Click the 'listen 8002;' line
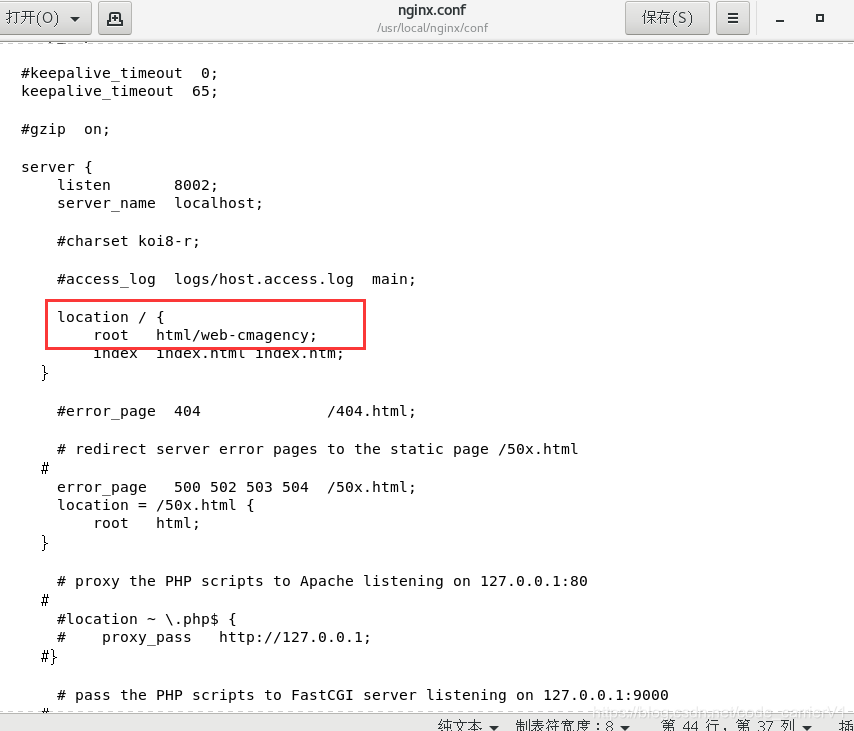Screen dimensions: 854x731 click(137, 185)
